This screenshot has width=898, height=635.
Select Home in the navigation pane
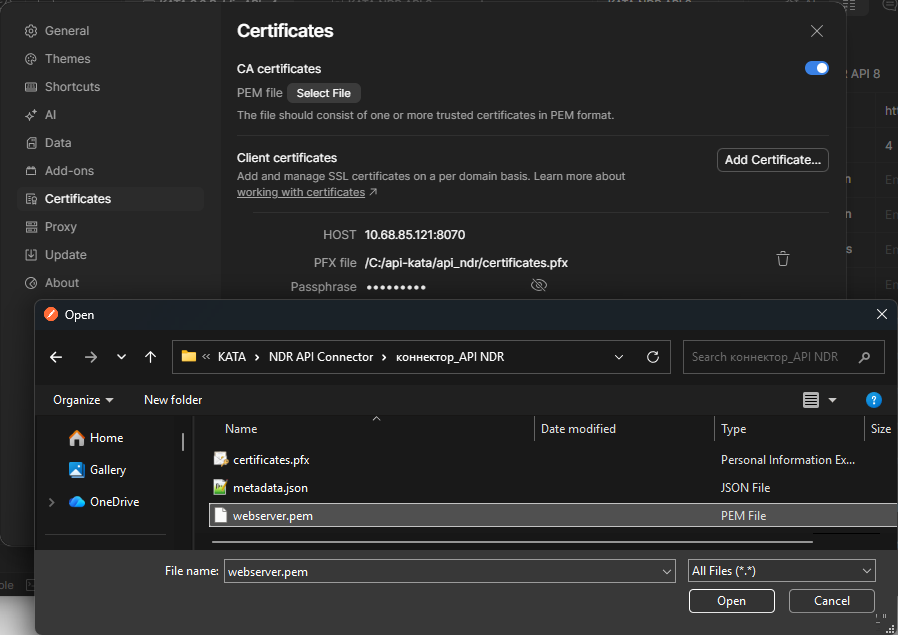click(96, 438)
